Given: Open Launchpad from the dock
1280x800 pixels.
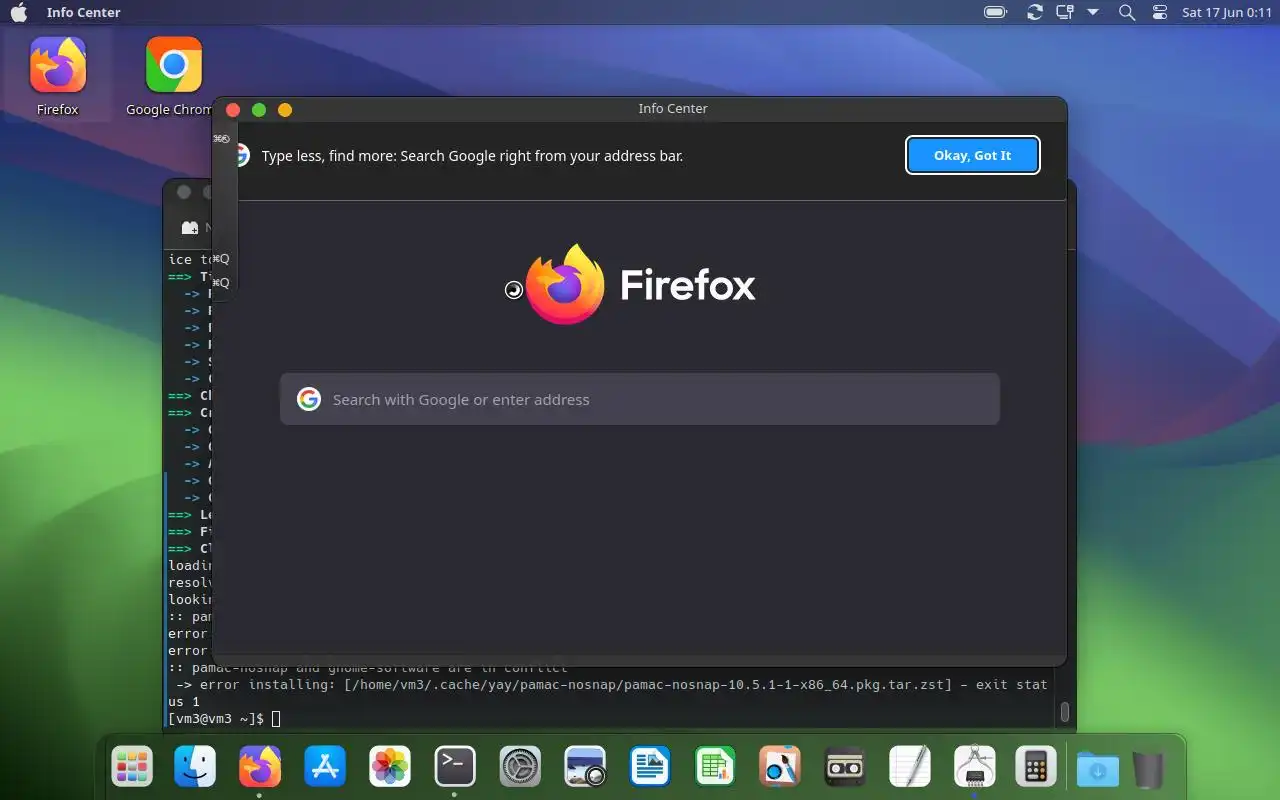Looking at the screenshot, I should click(x=132, y=767).
